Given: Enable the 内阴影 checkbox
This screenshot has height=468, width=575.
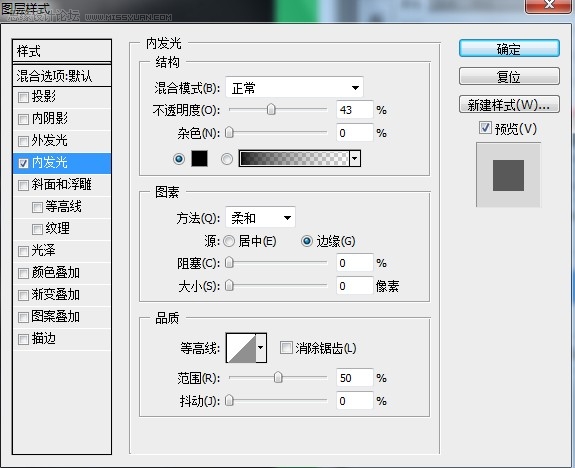Looking at the screenshot, I should 23,119.
